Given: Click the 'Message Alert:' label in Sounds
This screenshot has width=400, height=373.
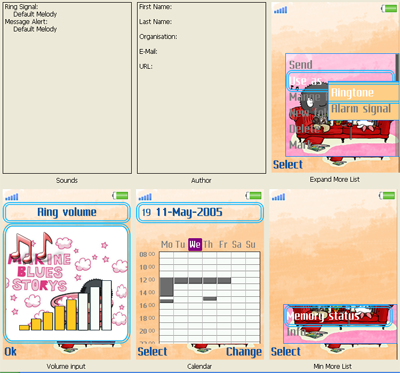Looking at the screenshot, I should [x=26, y=22].
